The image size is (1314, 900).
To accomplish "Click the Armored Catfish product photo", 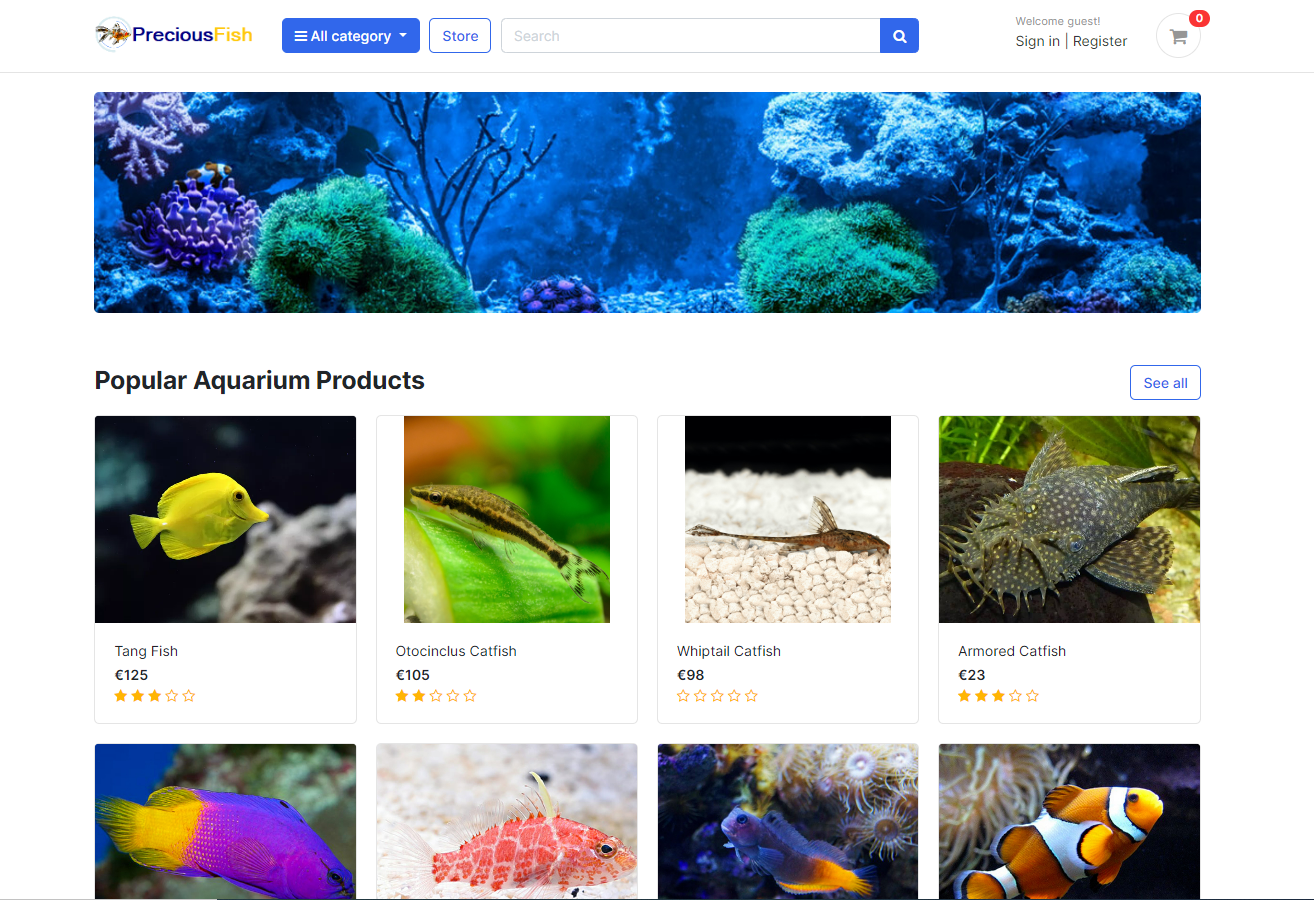I will click(1069, 519).
